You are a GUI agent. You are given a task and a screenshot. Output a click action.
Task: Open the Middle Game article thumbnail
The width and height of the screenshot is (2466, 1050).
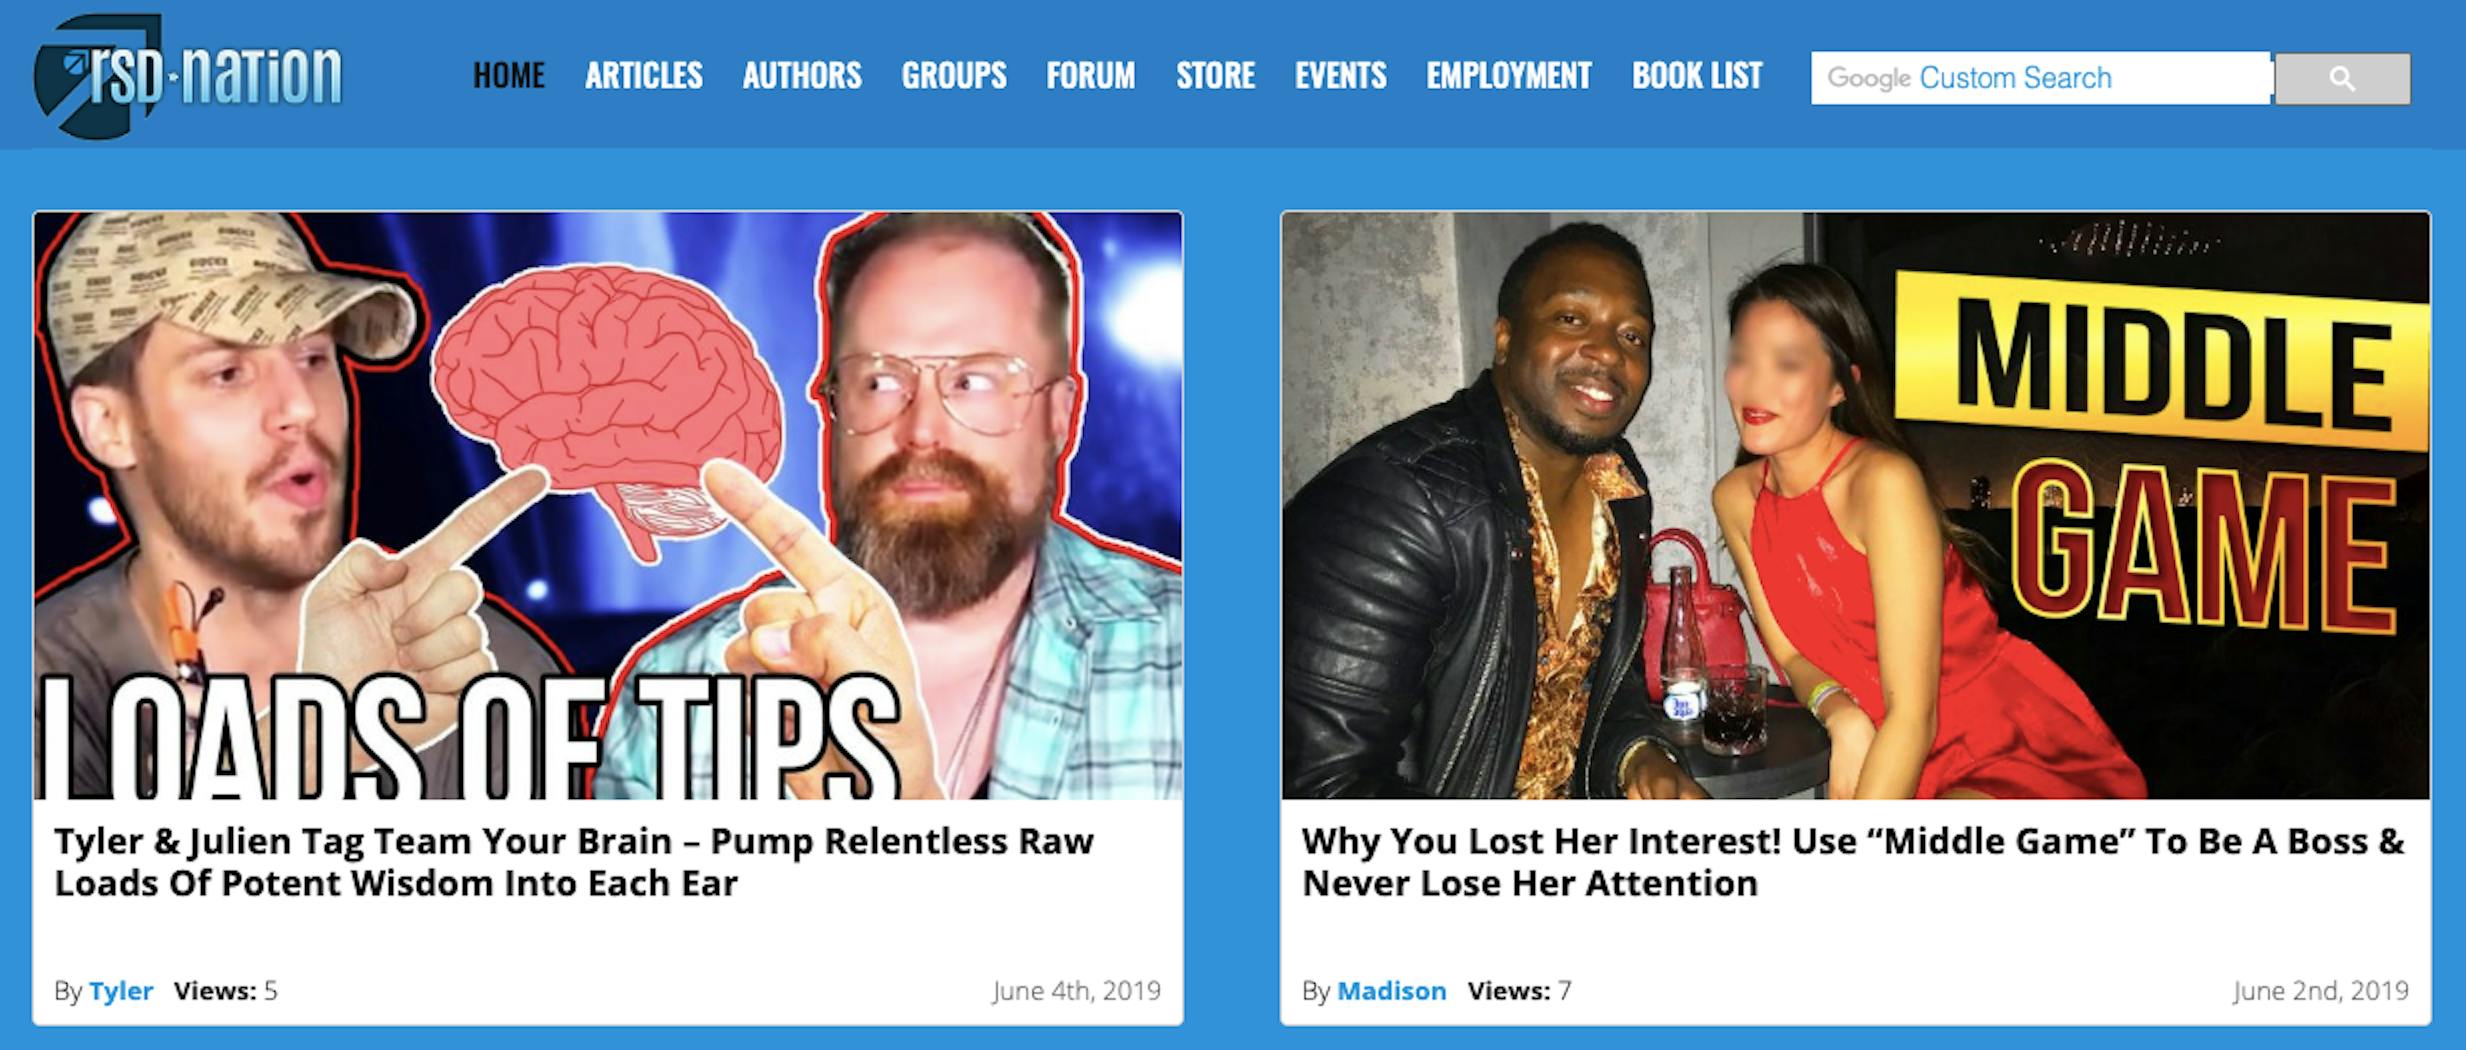pyautogui.click(x=1855, y=505)
